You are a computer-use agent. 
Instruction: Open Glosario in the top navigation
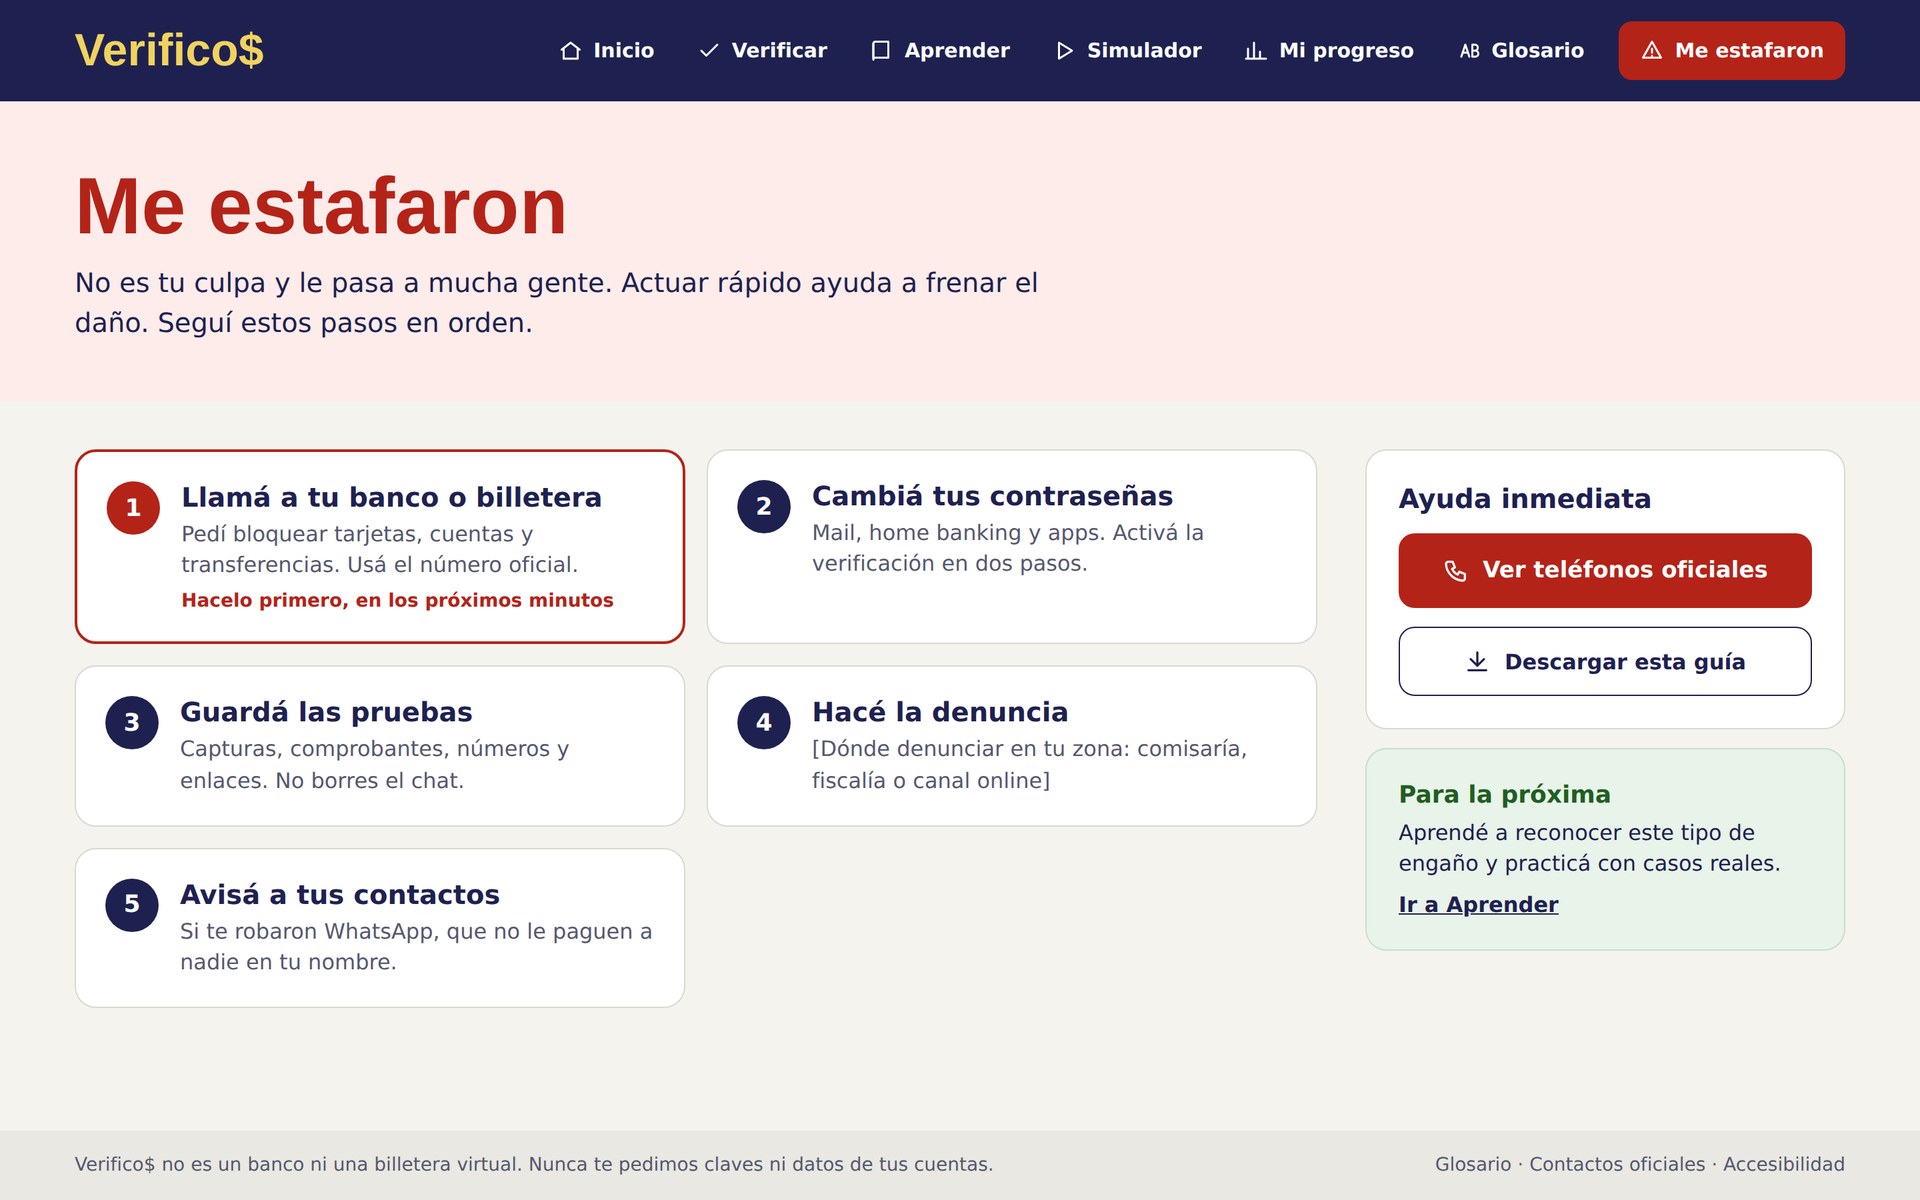coord(1521,51)
